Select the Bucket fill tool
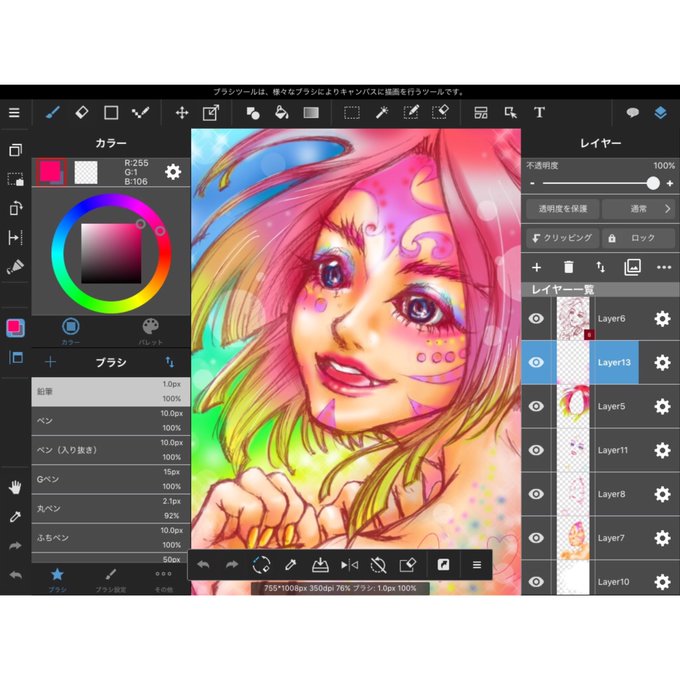Screen dimensions: 680x680 282,113
